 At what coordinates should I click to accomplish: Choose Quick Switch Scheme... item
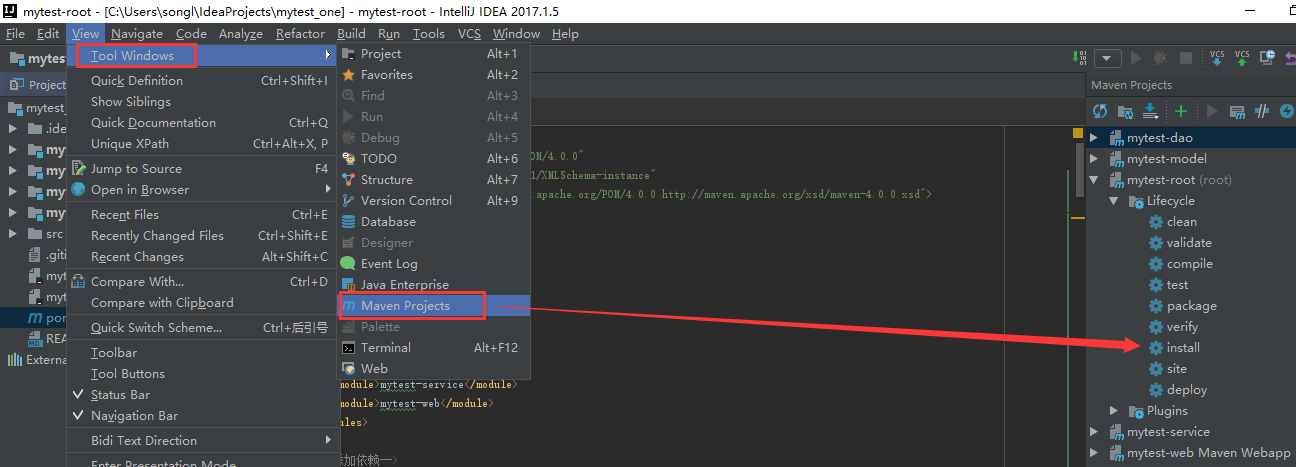tap(201, 328)
